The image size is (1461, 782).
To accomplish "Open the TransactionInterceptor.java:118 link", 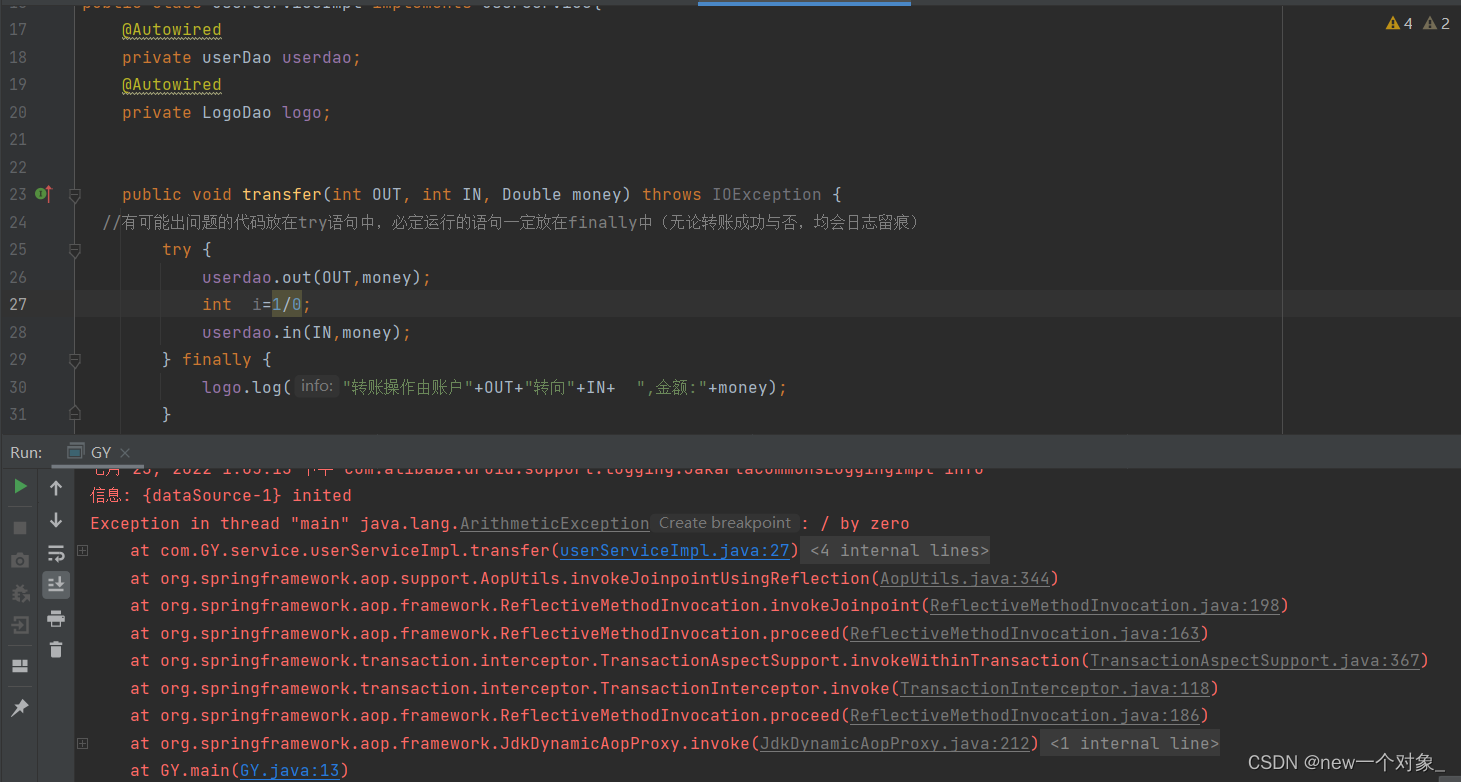I will 1054,688.
